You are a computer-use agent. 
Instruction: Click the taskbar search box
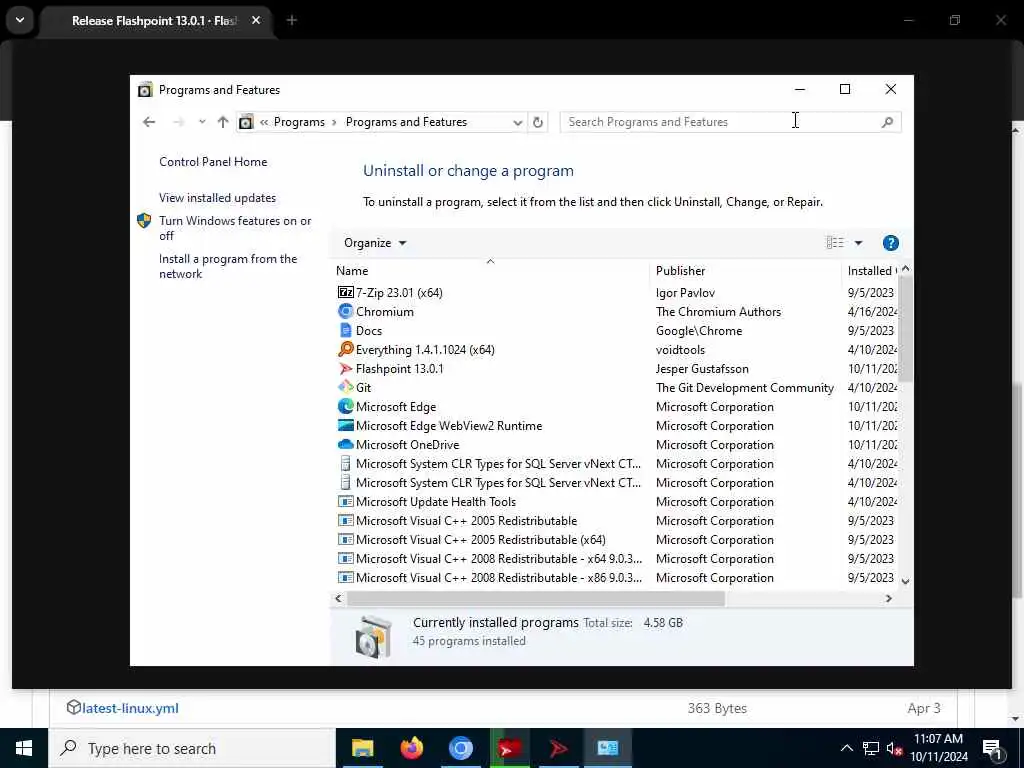coord(192,748)
